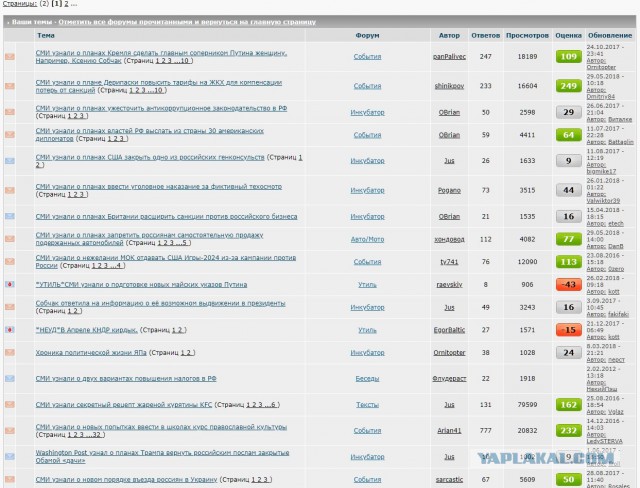Open the въезда россиян в Украину topic
640x488 pixels.
[x=126, y=479]
